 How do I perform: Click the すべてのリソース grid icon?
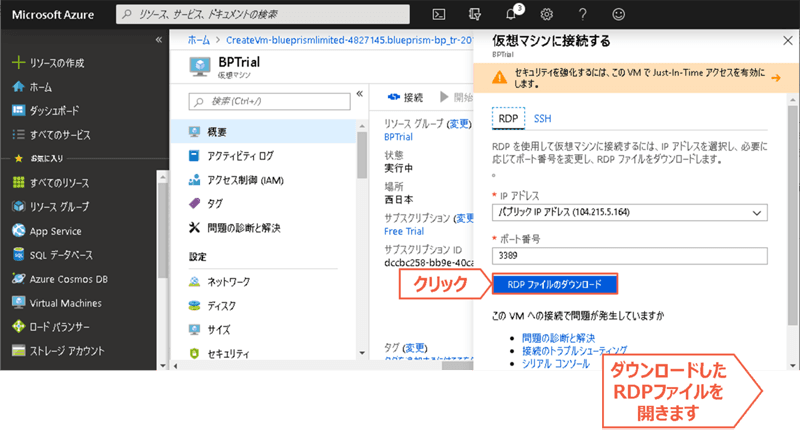tap(18, 183)
